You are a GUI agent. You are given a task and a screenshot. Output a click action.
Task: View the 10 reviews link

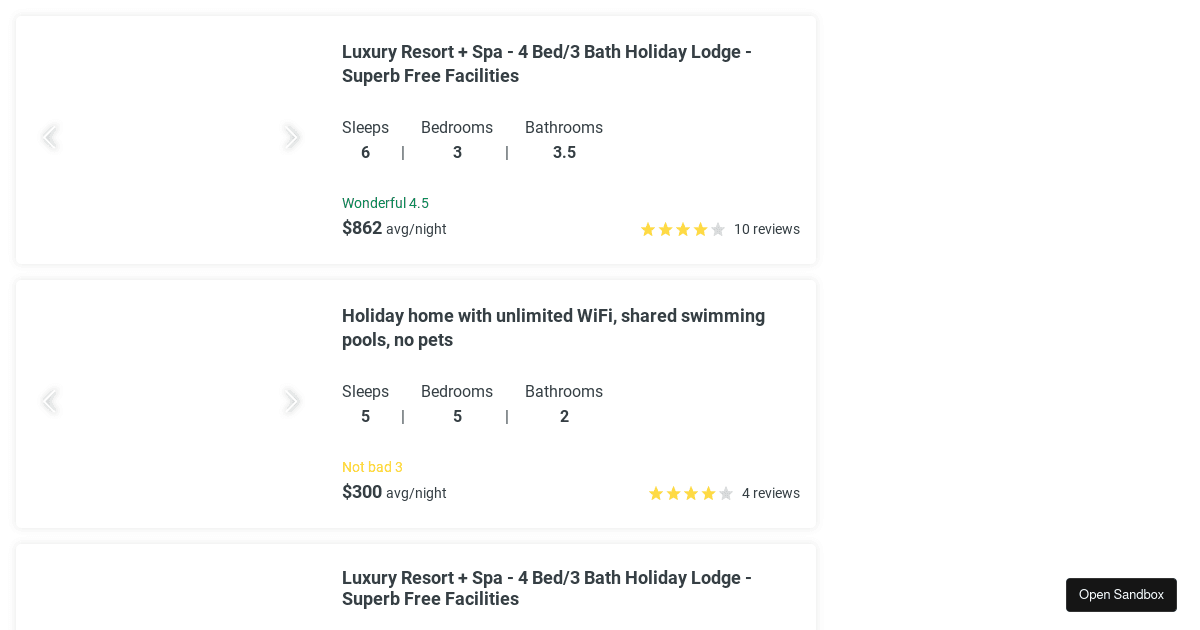[766, 229]
